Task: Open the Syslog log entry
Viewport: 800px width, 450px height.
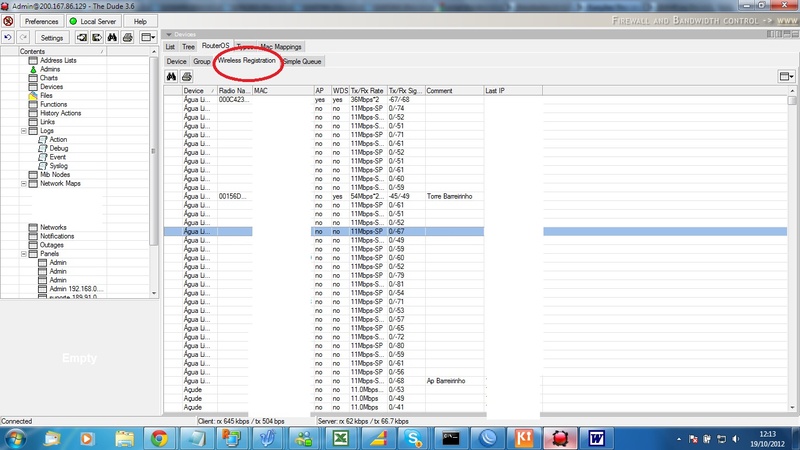Action: tap(58, 166)
